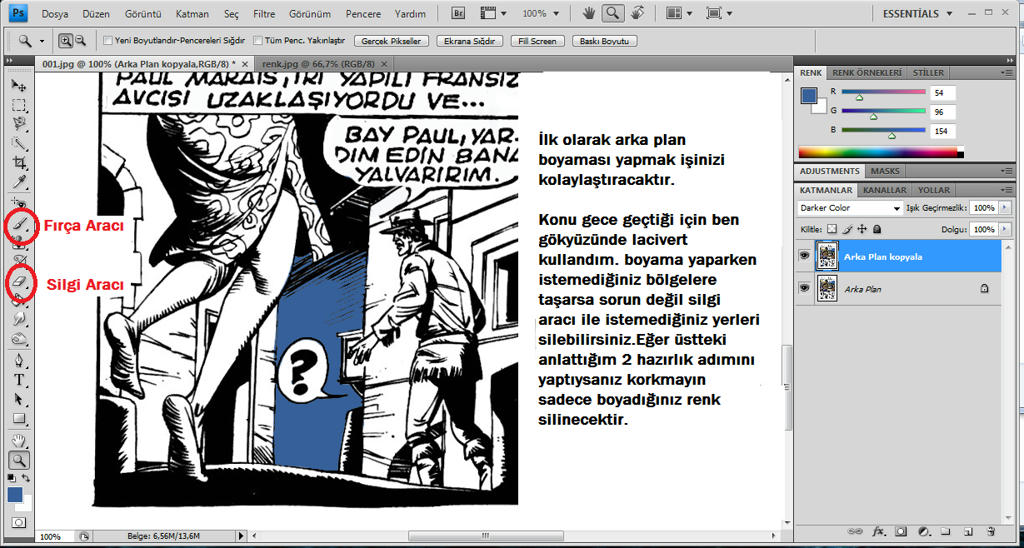Open the Layers panel flyout menu
This screenshot has width=1024, height=548.
click(1008, 189)
